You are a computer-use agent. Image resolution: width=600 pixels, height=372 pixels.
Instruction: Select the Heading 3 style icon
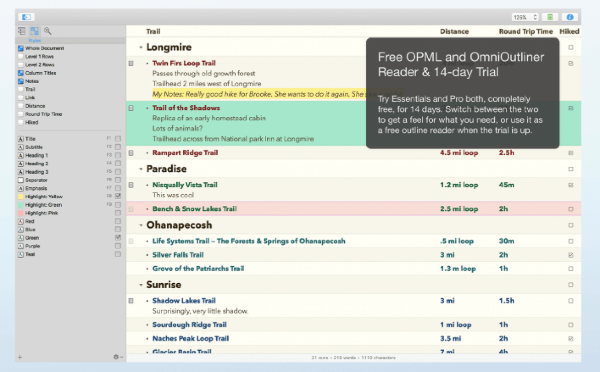click(x=21, y=172)
